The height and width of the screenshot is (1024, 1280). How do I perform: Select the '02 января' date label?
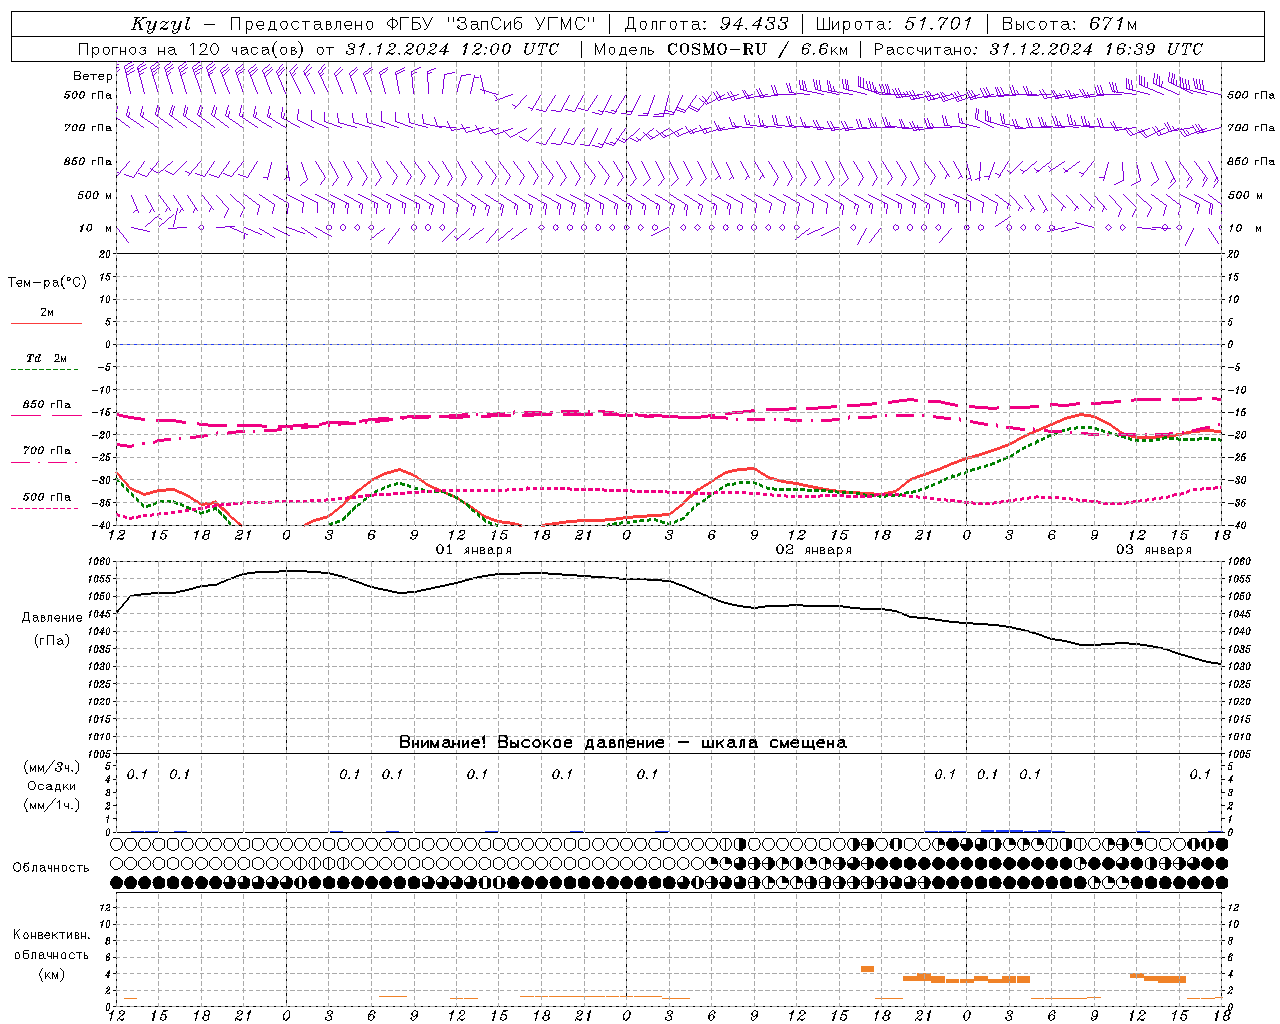click(x=813, y=550)
